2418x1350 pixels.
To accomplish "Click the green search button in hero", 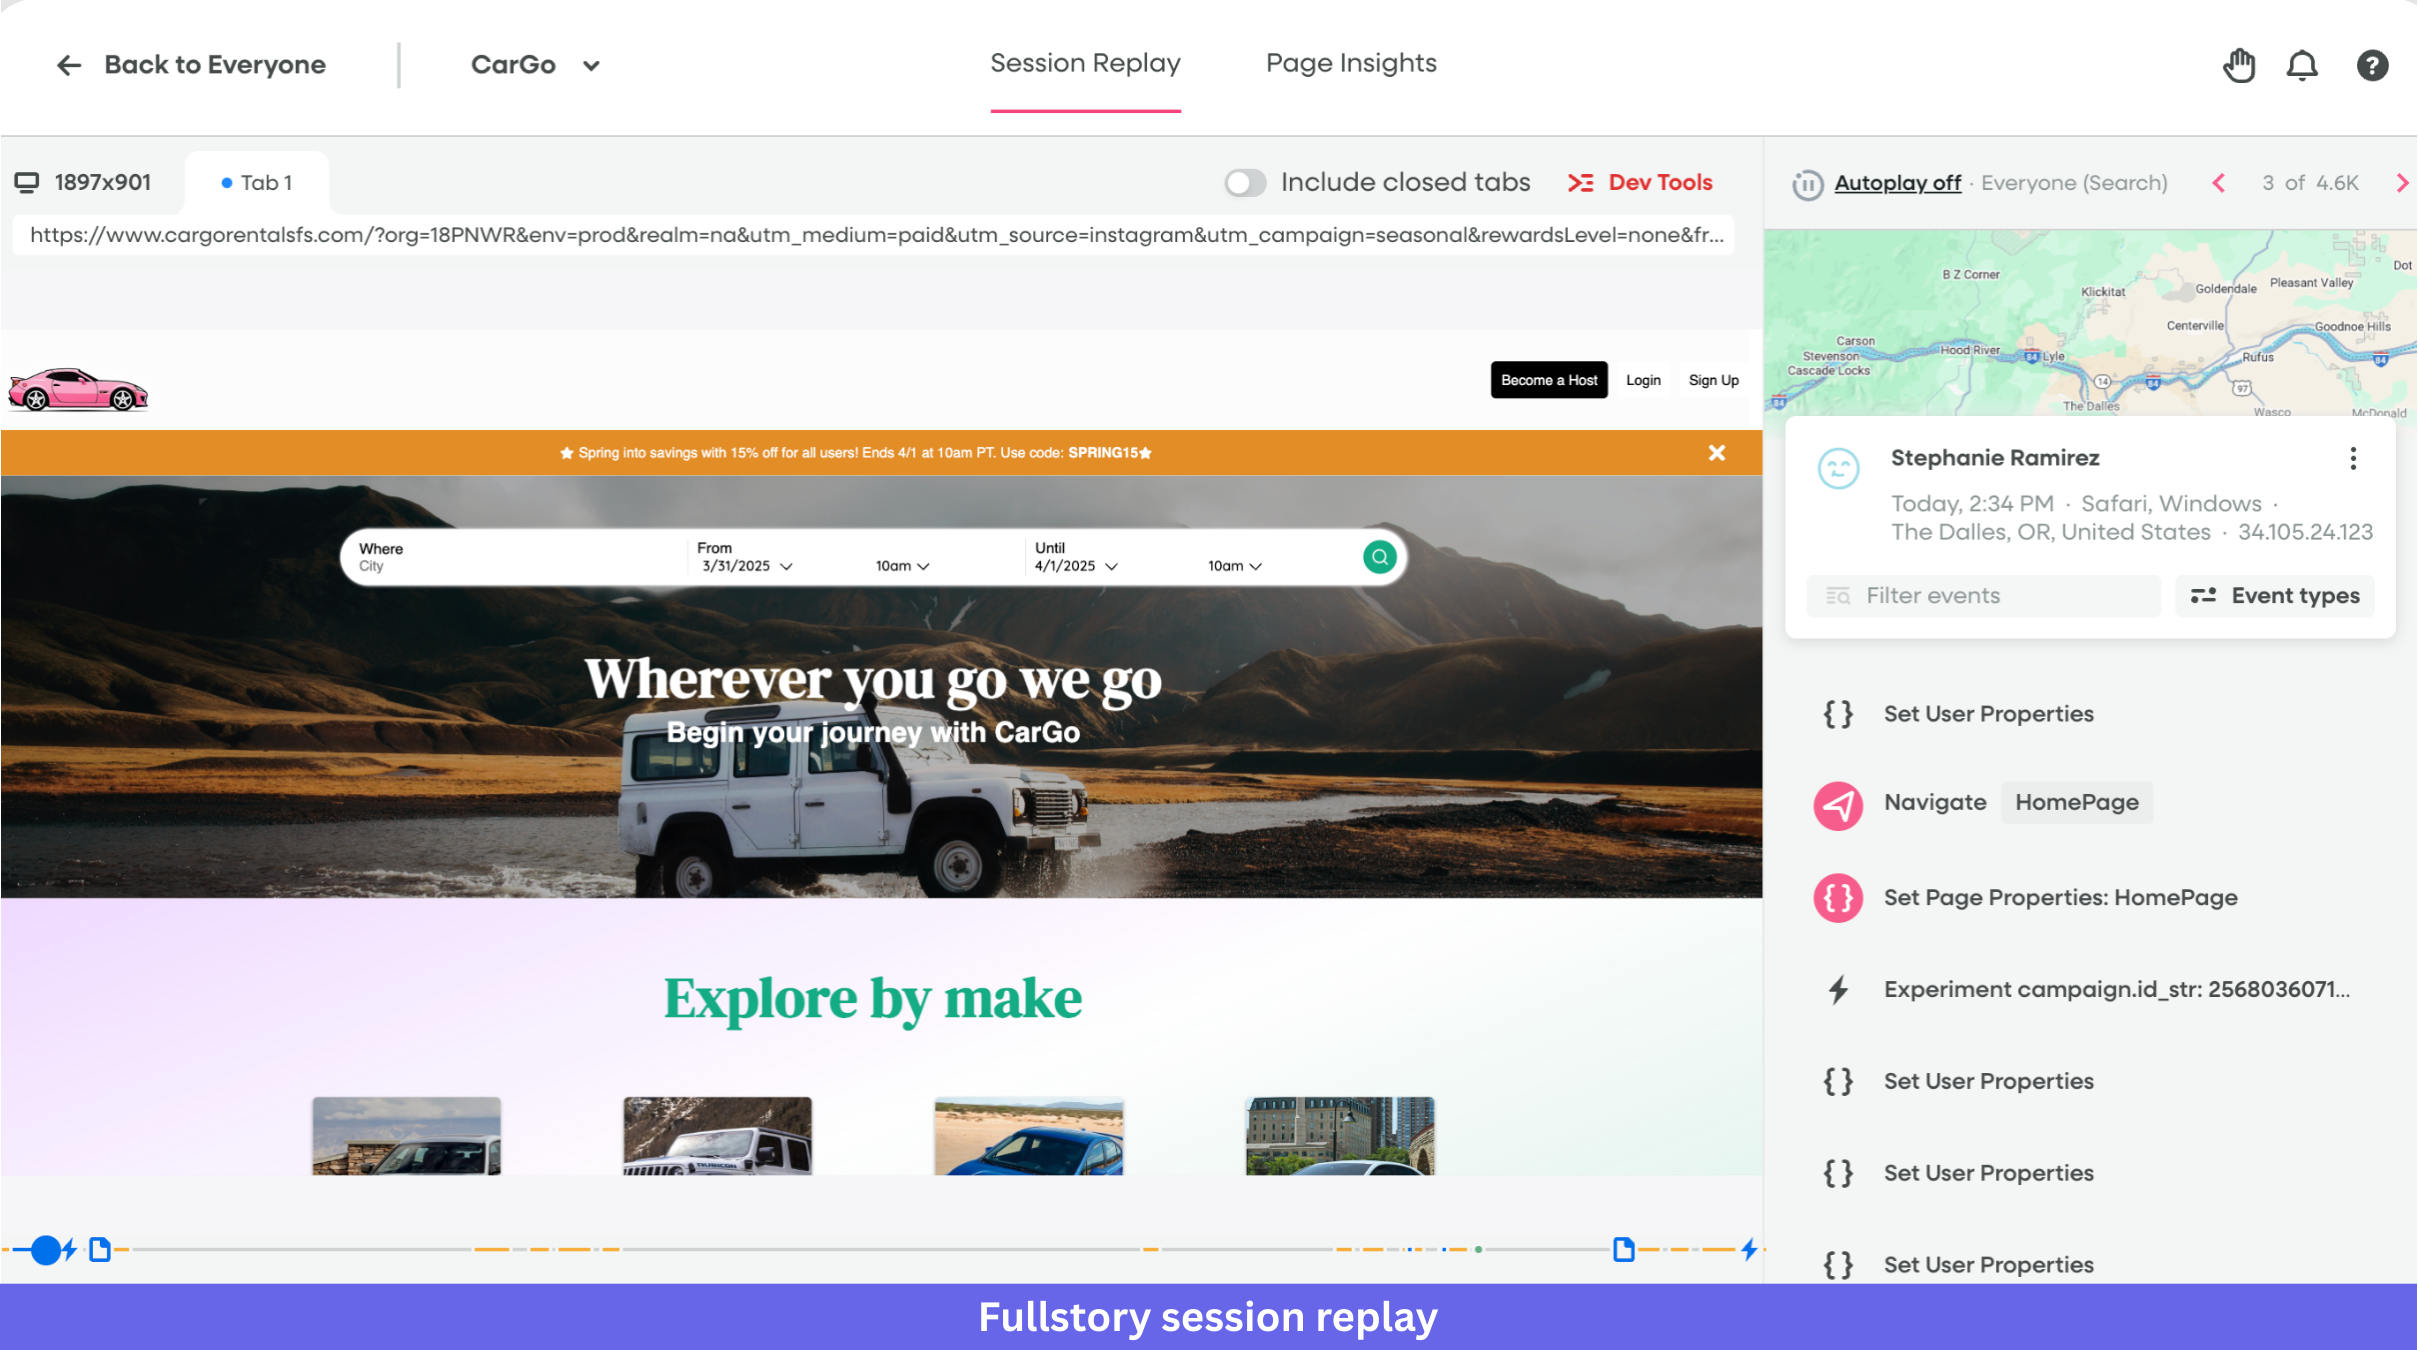I will coord(1379,557).
